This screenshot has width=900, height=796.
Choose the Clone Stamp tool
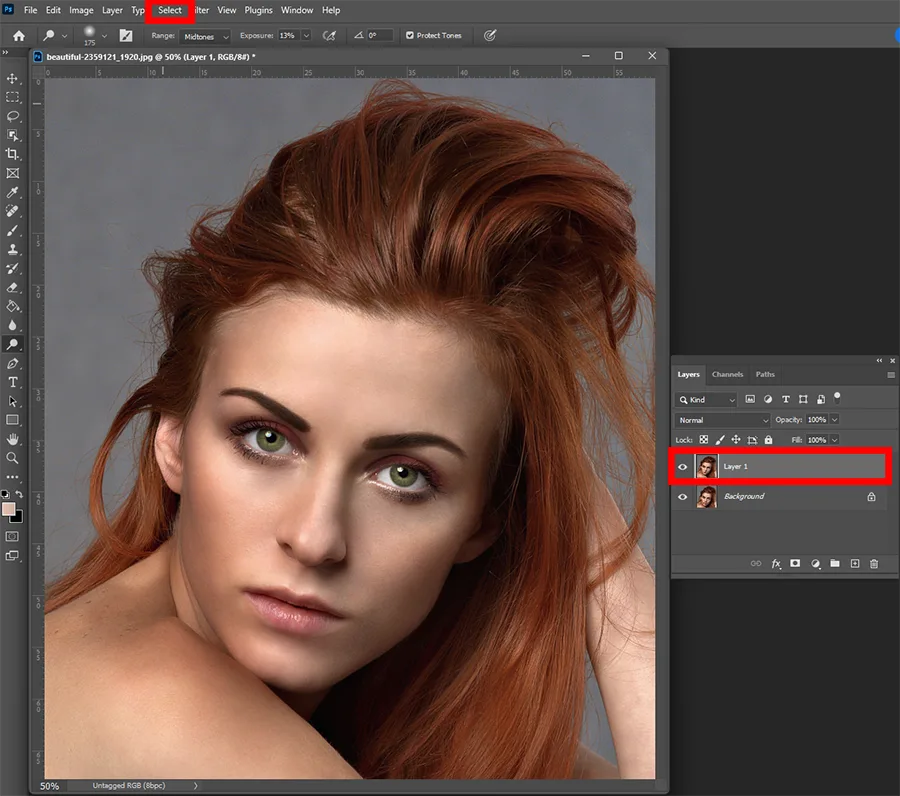tap(13, 249)
